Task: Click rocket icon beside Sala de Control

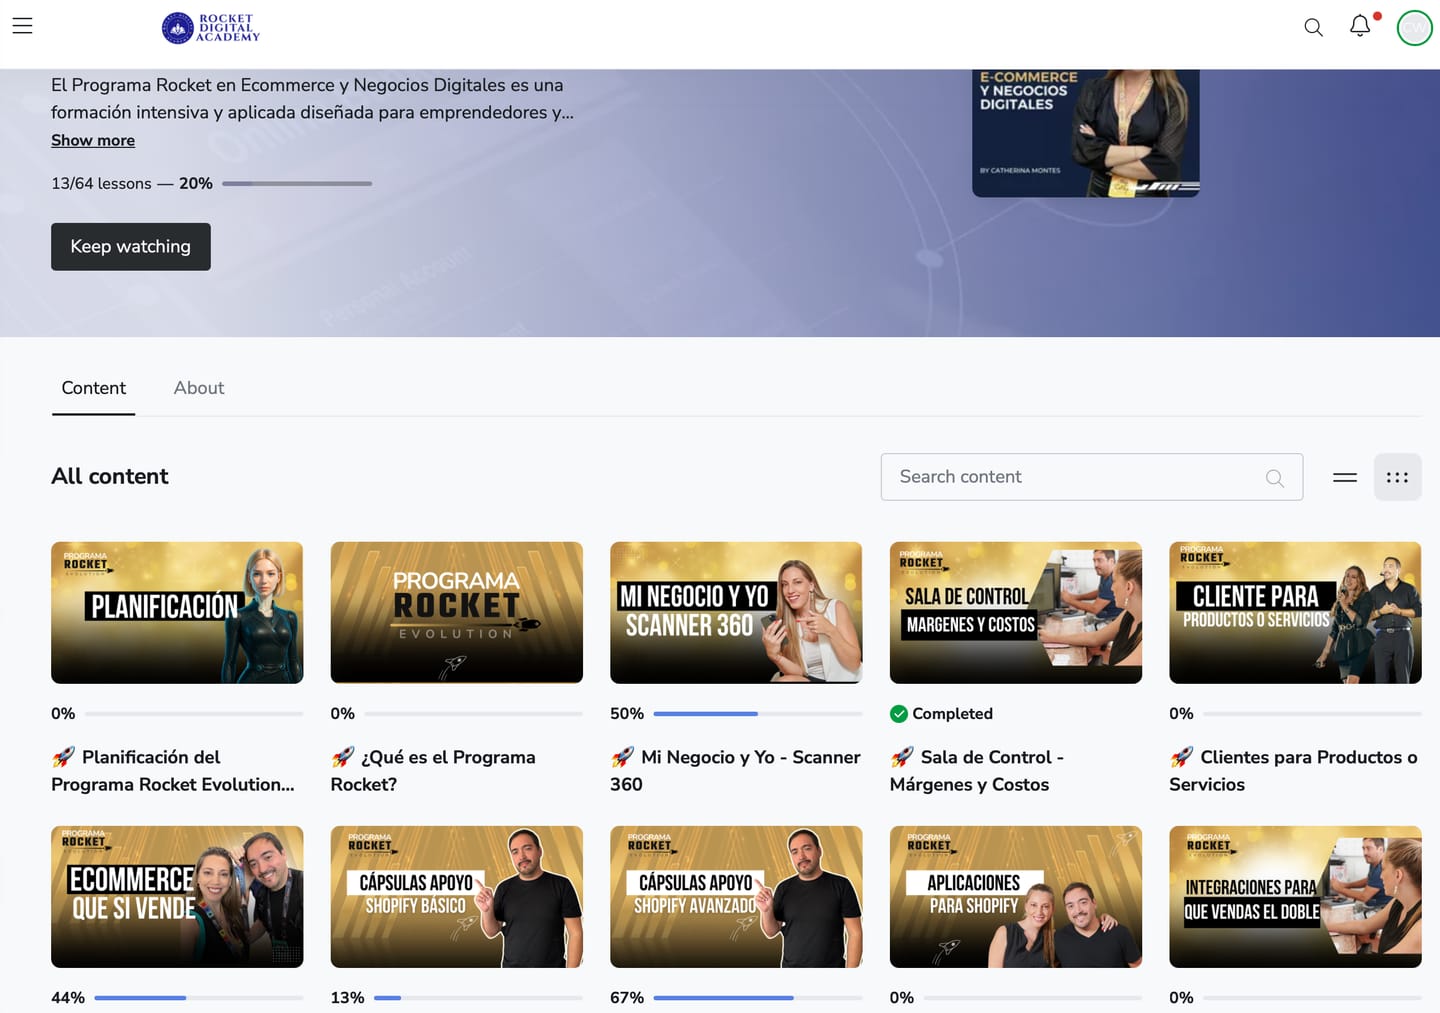Action: [902, 757]
